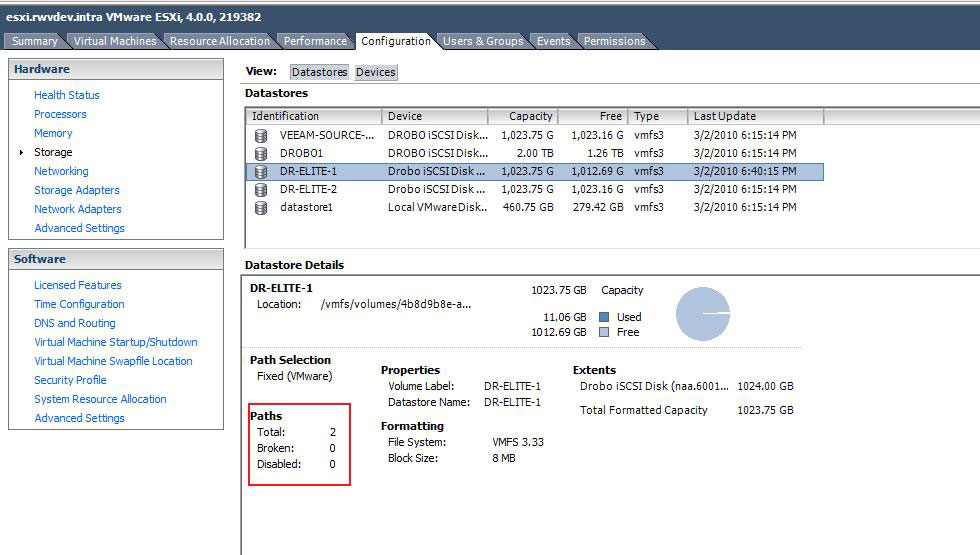Click the Local VMware Disk device cell
This screenshot has width=980, height=555.
click(438, 208)
